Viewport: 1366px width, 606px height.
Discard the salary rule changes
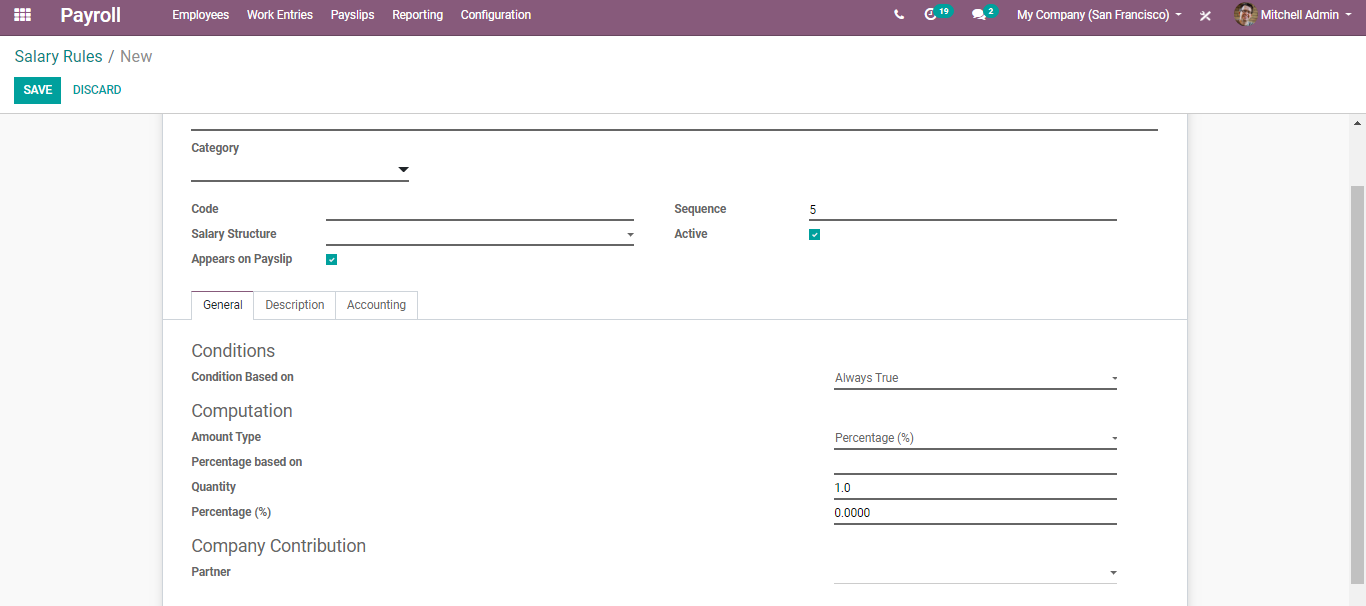[x=97, y=90]
